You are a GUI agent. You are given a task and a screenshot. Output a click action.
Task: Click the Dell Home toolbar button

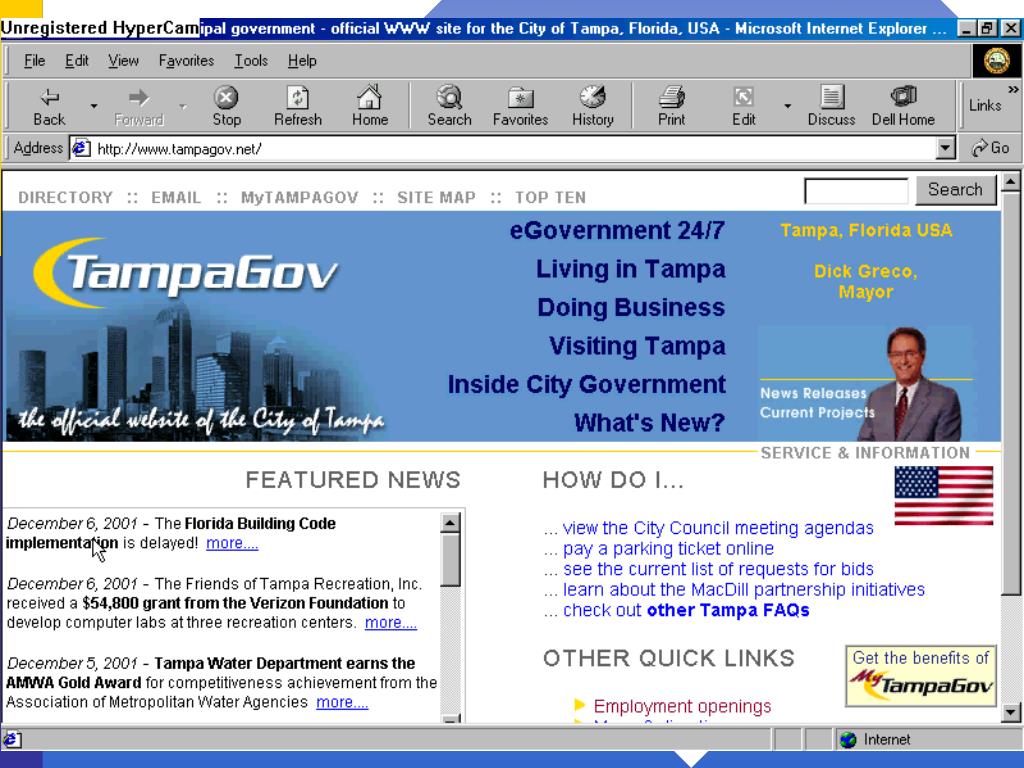coord(903,106)
